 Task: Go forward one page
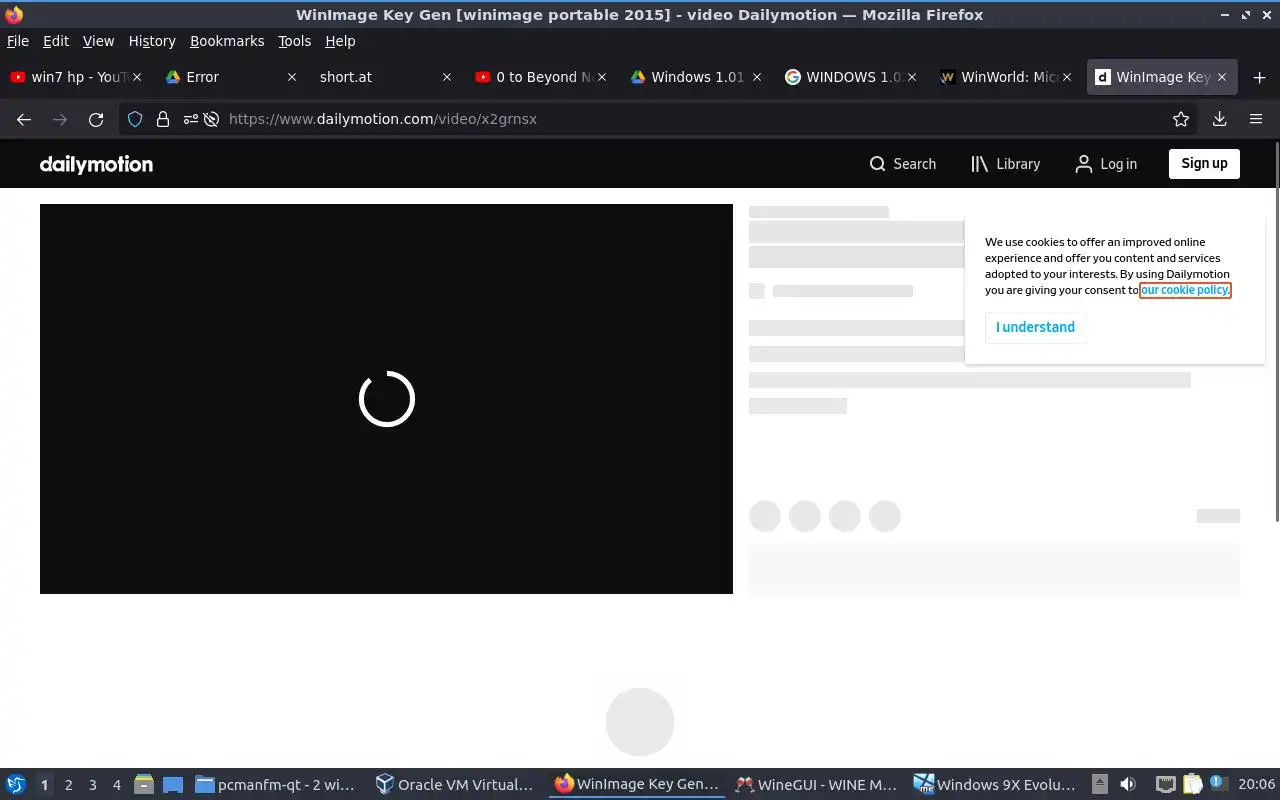[x=60, y=119]
